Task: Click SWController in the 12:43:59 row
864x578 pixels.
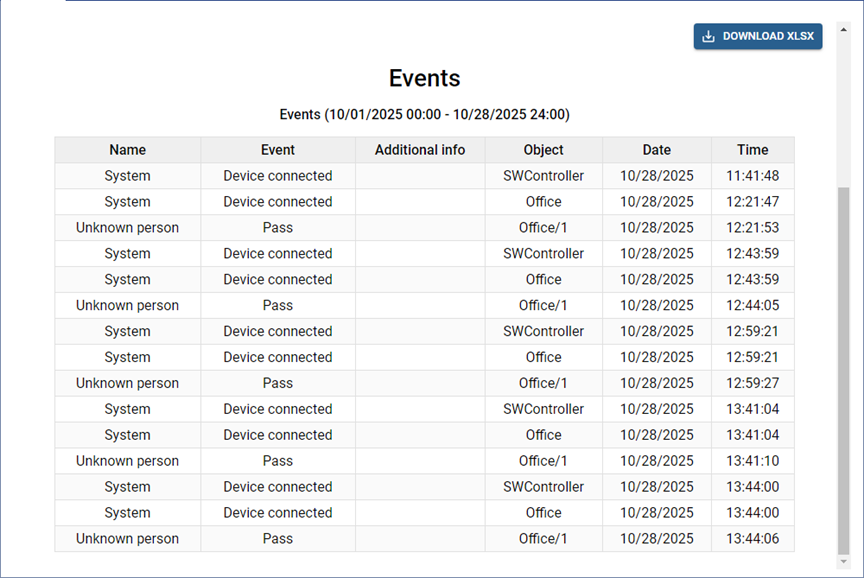Action: click(543, 254)
